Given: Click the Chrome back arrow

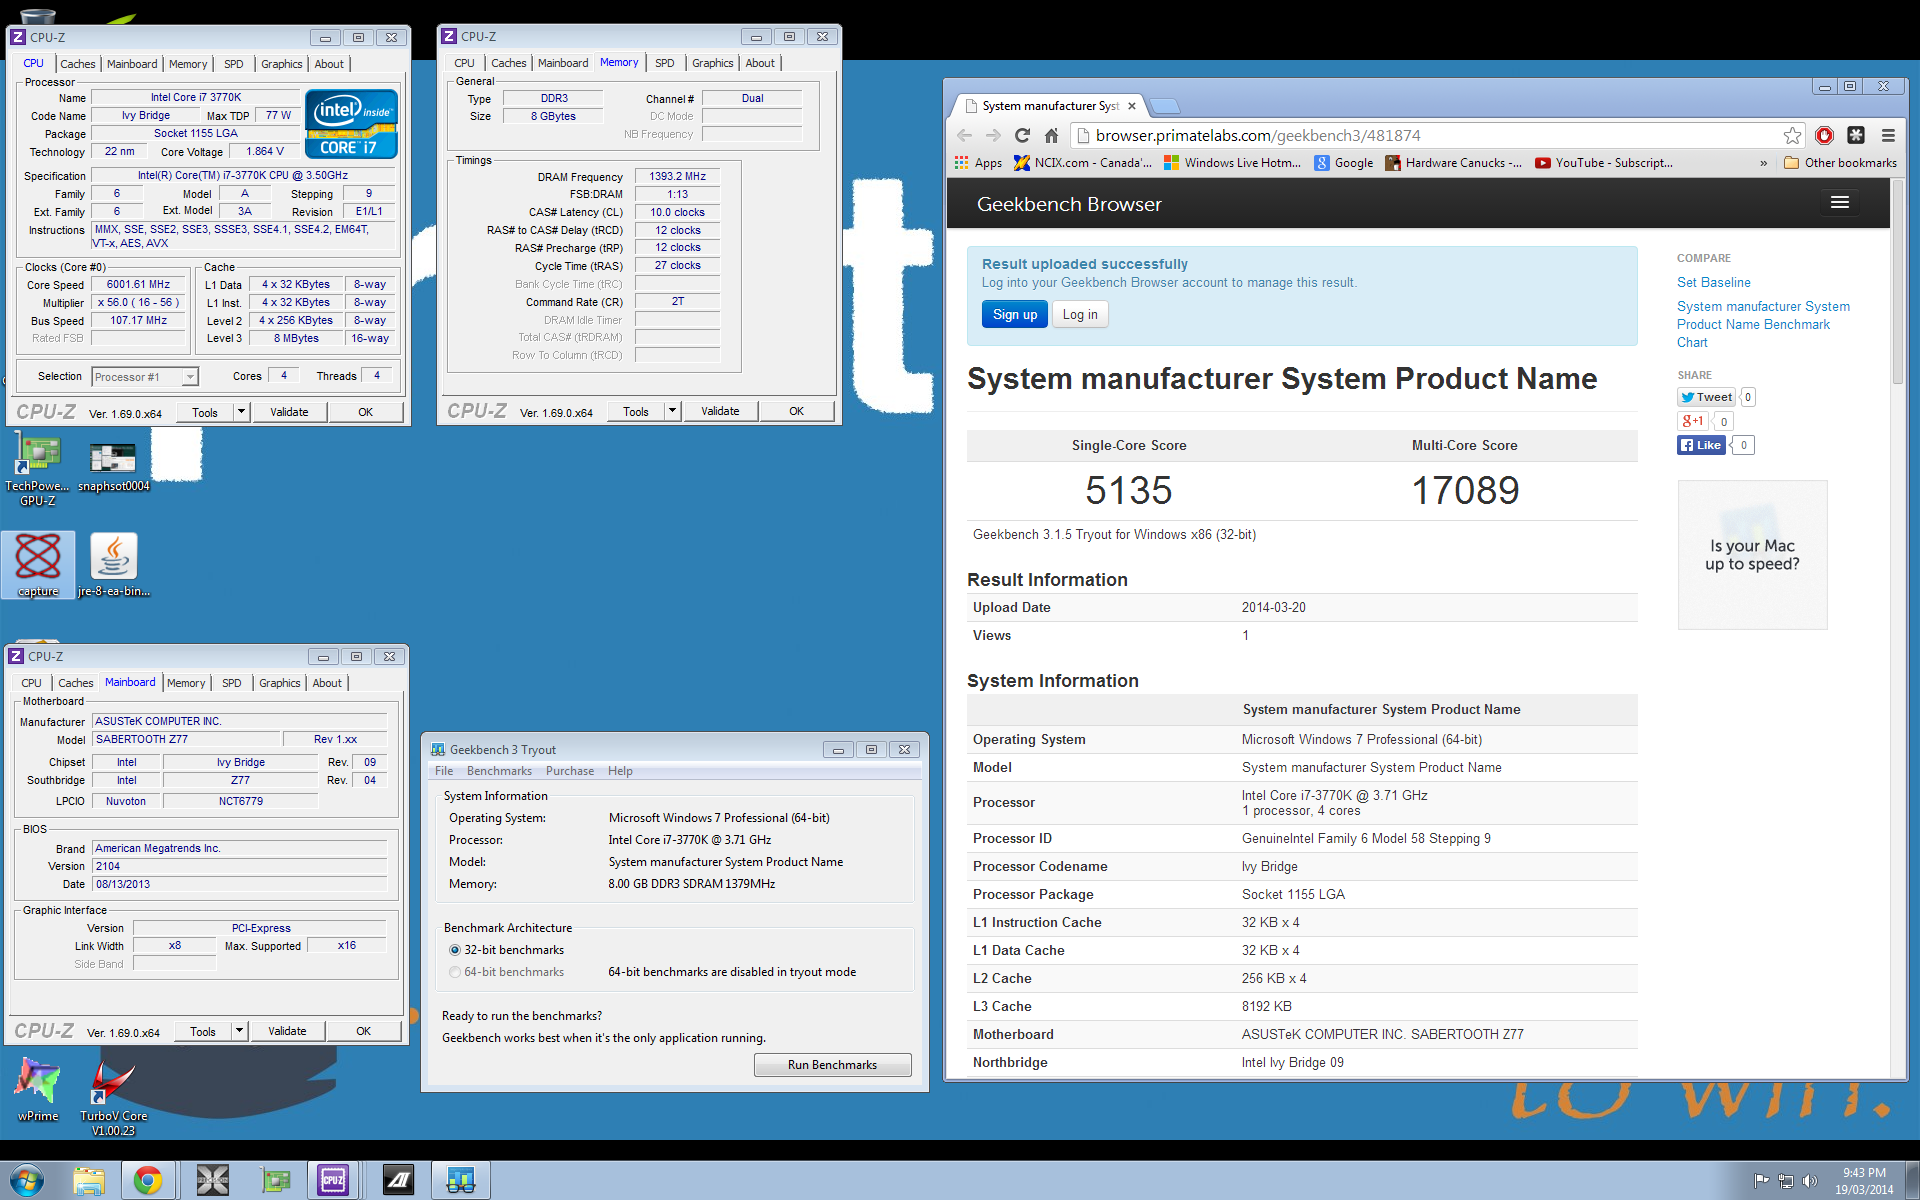Looking at the screenshot, I should coord(964,135).
